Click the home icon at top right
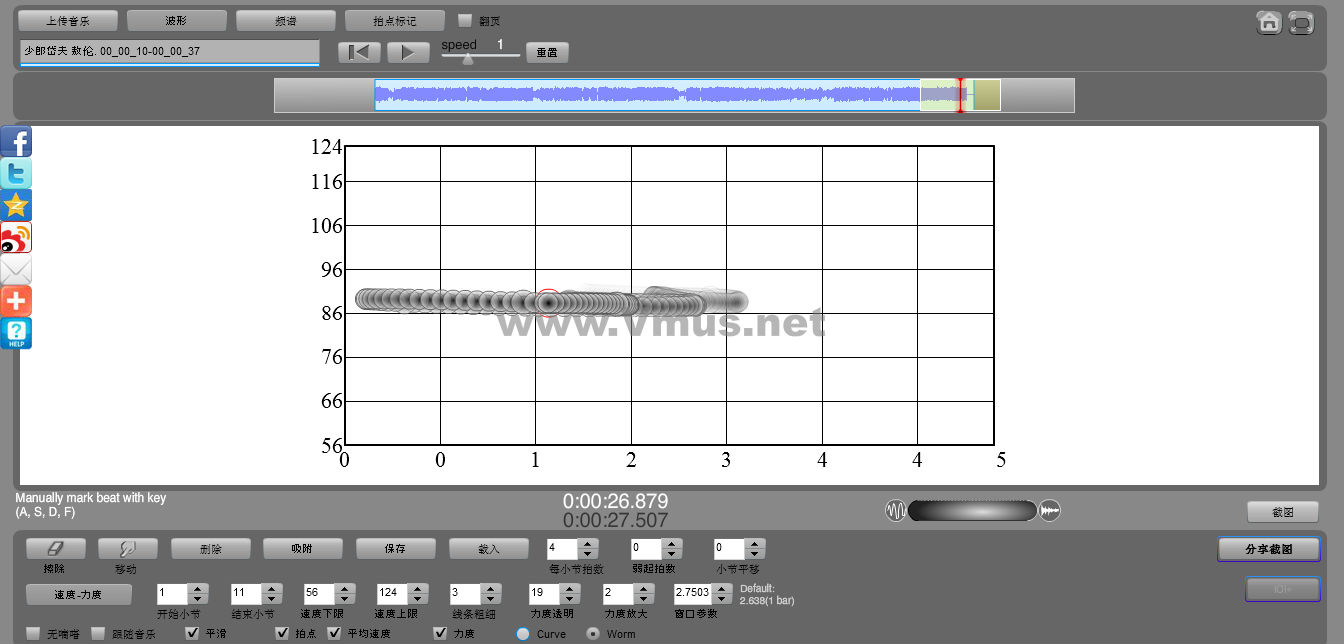This screenshot has height=644, width=1344. pos(1269,22)
